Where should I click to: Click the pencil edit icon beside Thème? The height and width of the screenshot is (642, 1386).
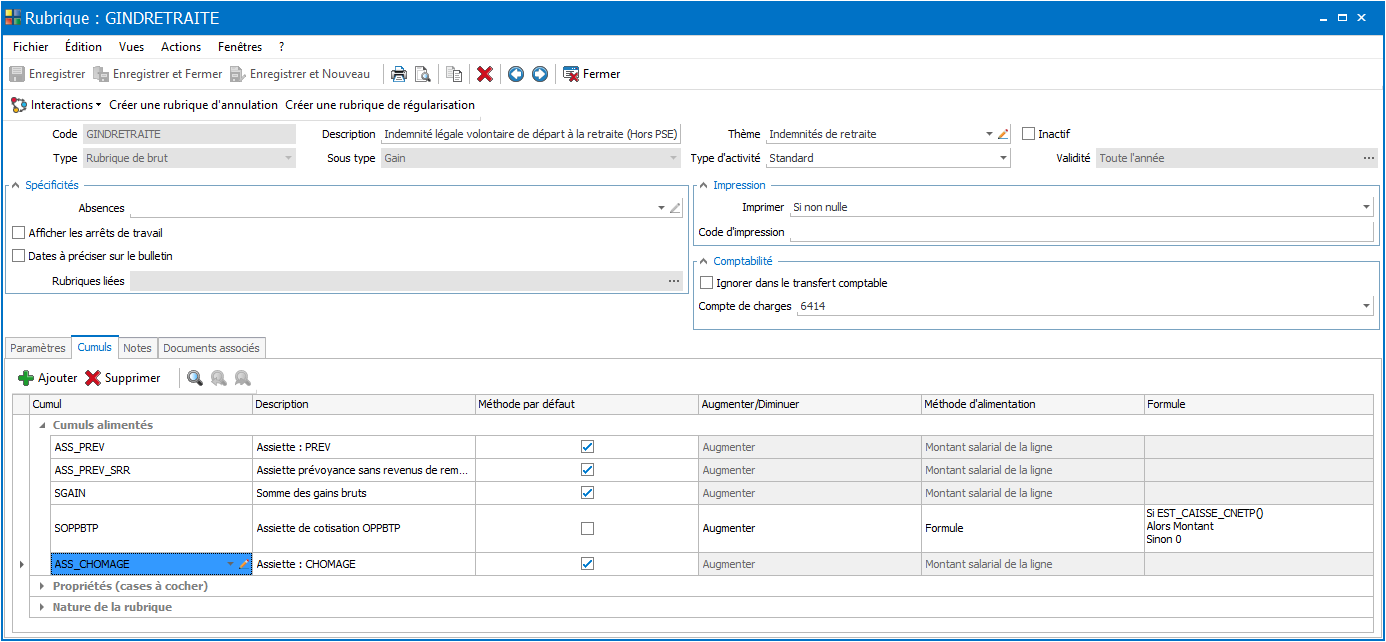click(x=1003, y=134)
